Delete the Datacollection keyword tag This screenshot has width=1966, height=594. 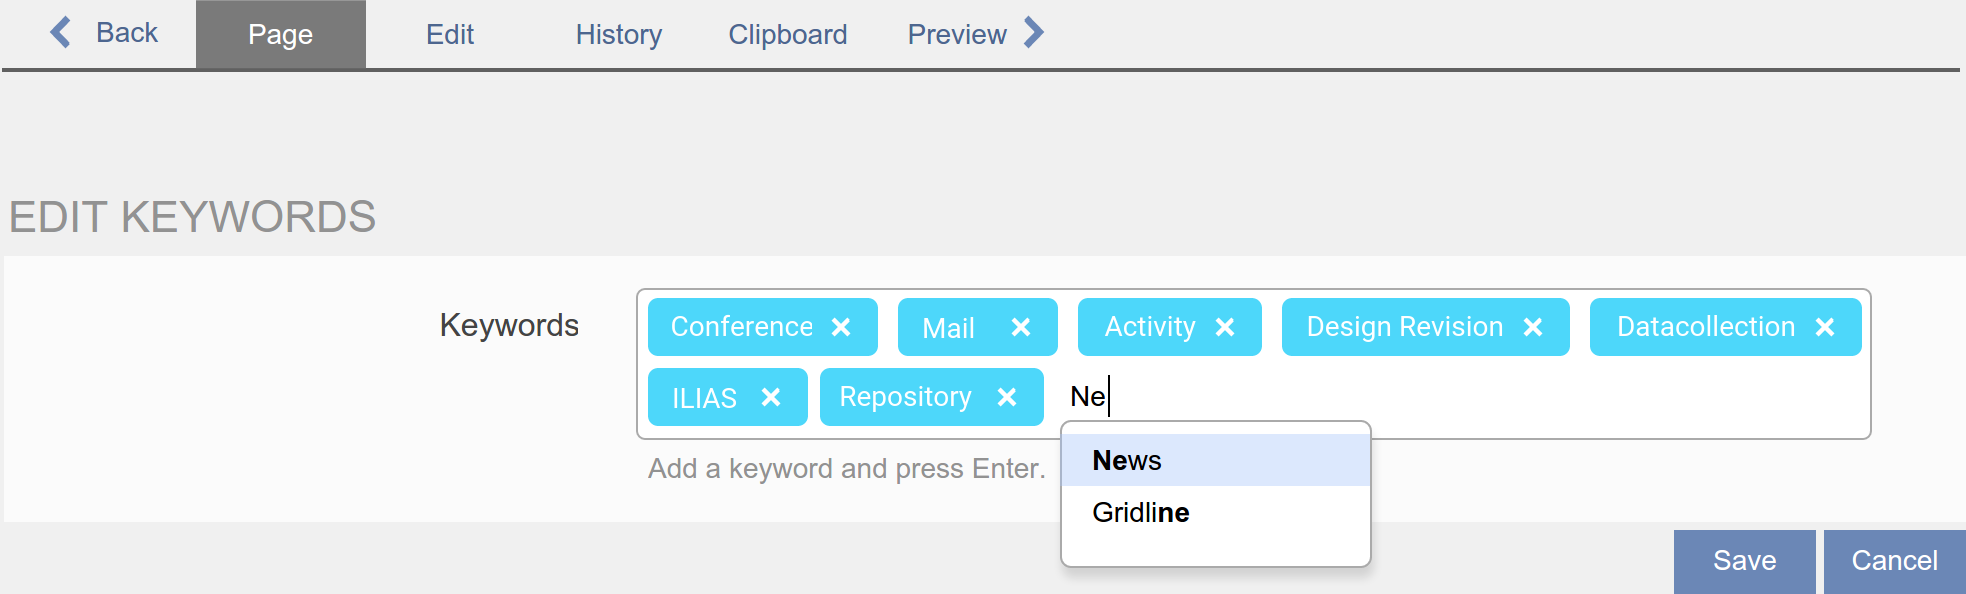coord(1824,327)
